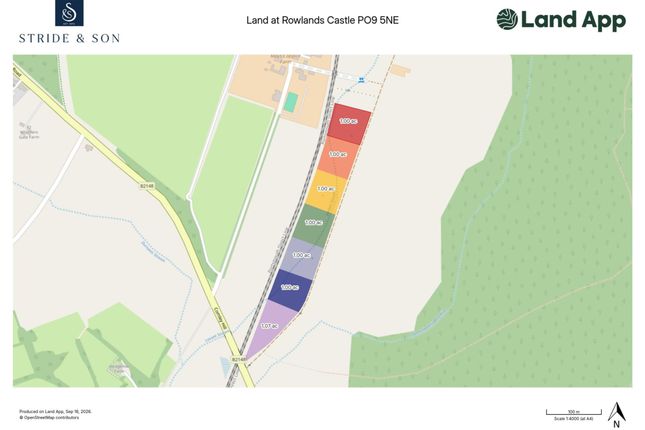Click the Produced on Land App text
The width and height of the screenshot is (645, 430).
[56, 411]
